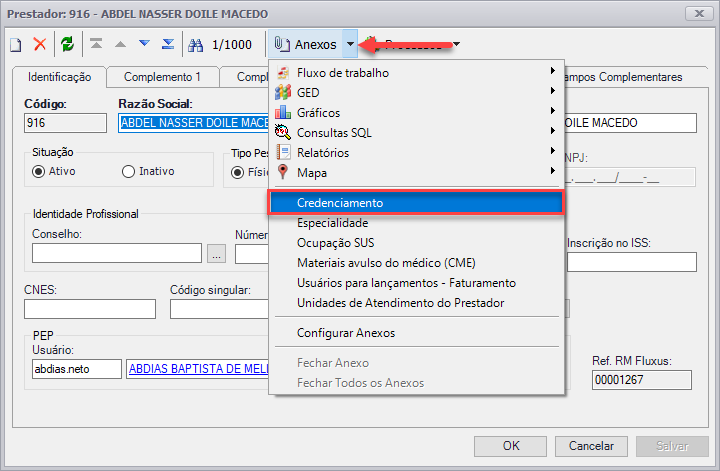Open the Processos dropdown arrow
Viewport: 720px width, 471px height.
click(456, 44)
